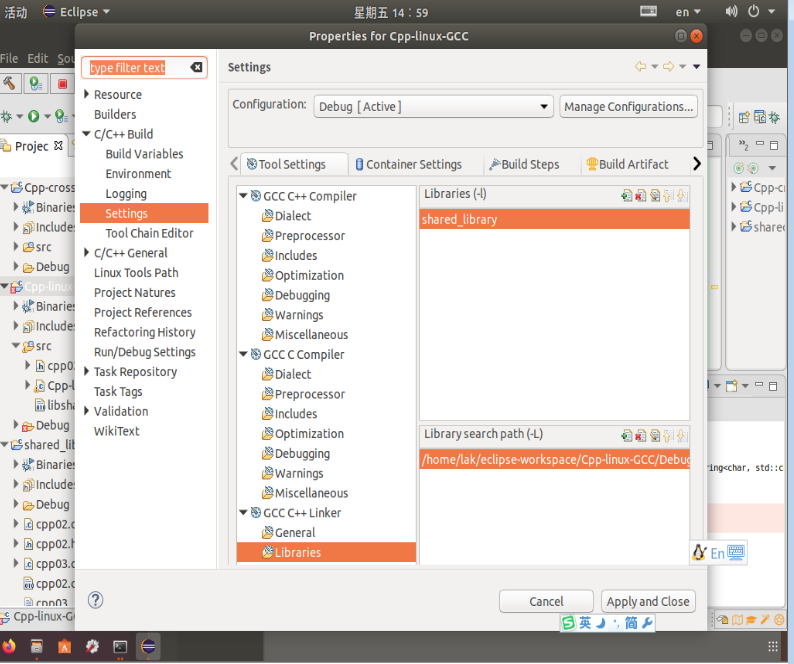Expand the C/C++ General category
Screen dimensions: 794x664
click(x=87, y=252)
